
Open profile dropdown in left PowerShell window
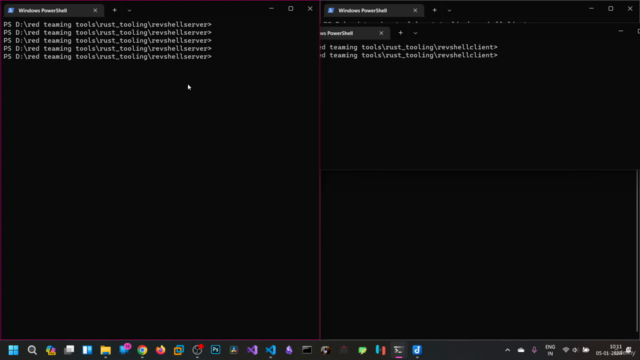click(129, 10)
